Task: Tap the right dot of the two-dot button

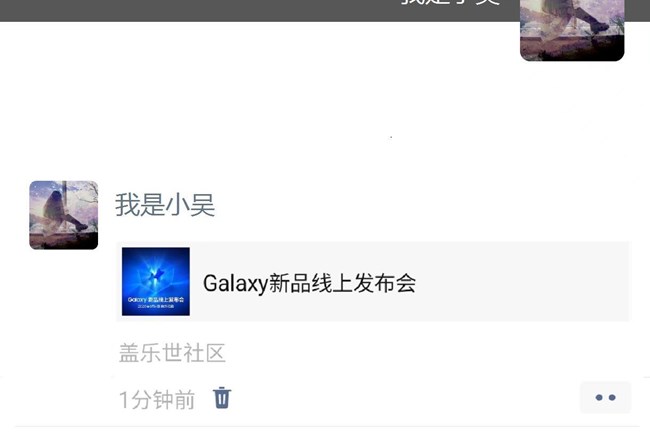Action: 612,397
